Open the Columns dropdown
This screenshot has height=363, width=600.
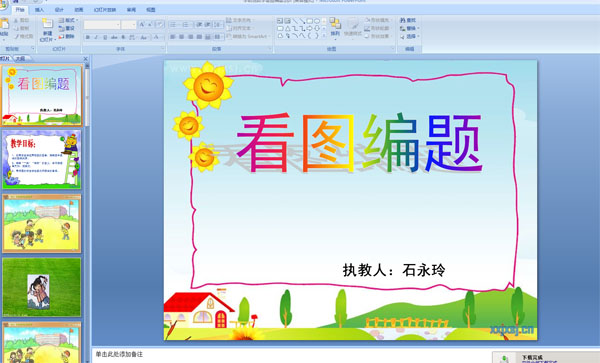coord(218,37)
